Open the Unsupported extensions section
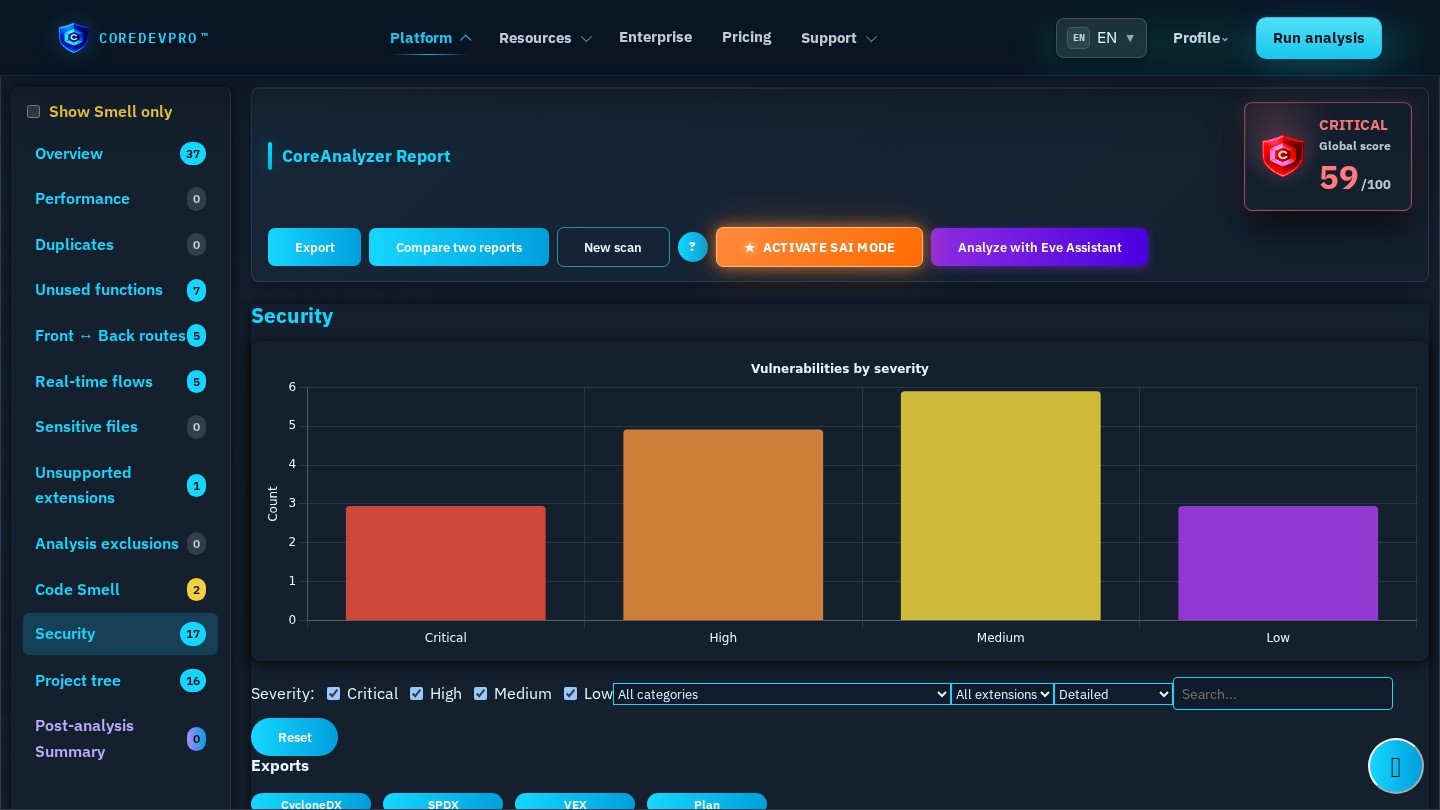The image size is (1440, 810). (x=120, y=485)
